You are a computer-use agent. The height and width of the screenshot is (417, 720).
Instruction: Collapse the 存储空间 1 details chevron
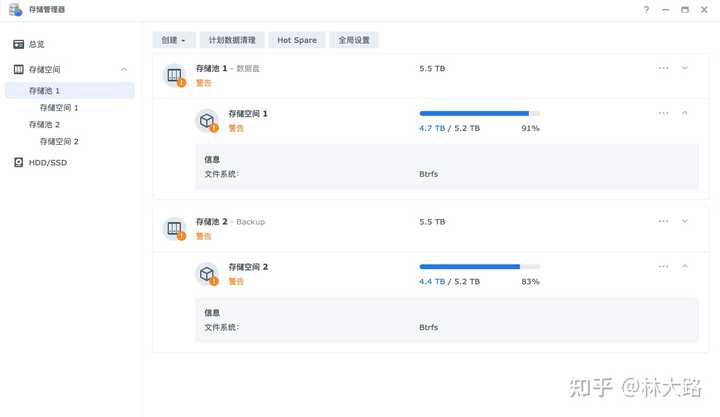(x=685, y=113)
